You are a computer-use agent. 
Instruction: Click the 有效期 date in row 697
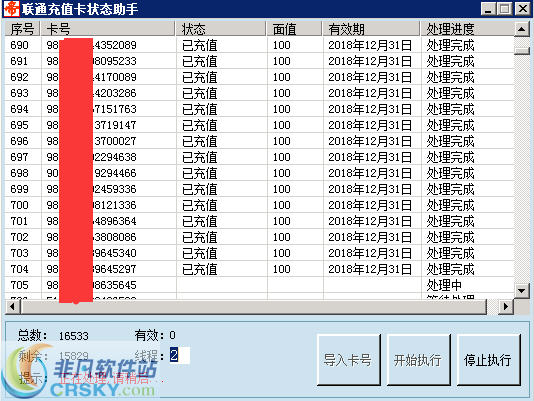coord(370,157)
